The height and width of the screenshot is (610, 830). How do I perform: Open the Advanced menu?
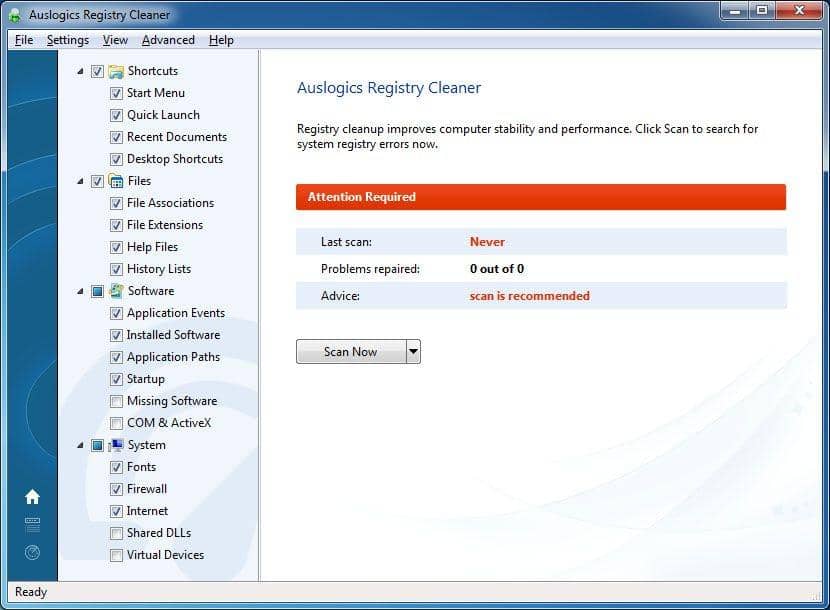coord(168,40)
